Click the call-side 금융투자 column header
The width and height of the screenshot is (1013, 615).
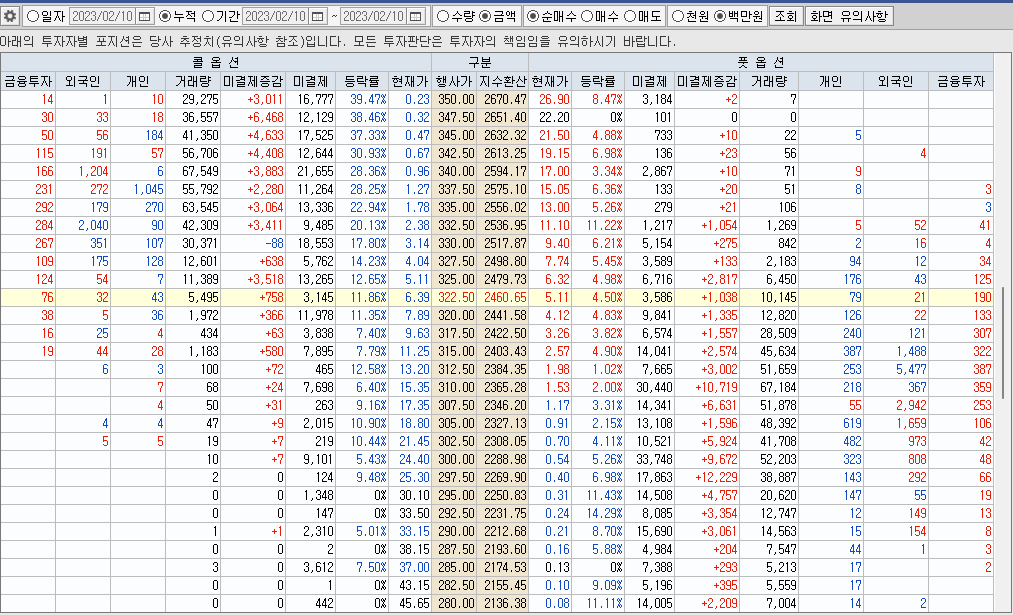(28, 81)
